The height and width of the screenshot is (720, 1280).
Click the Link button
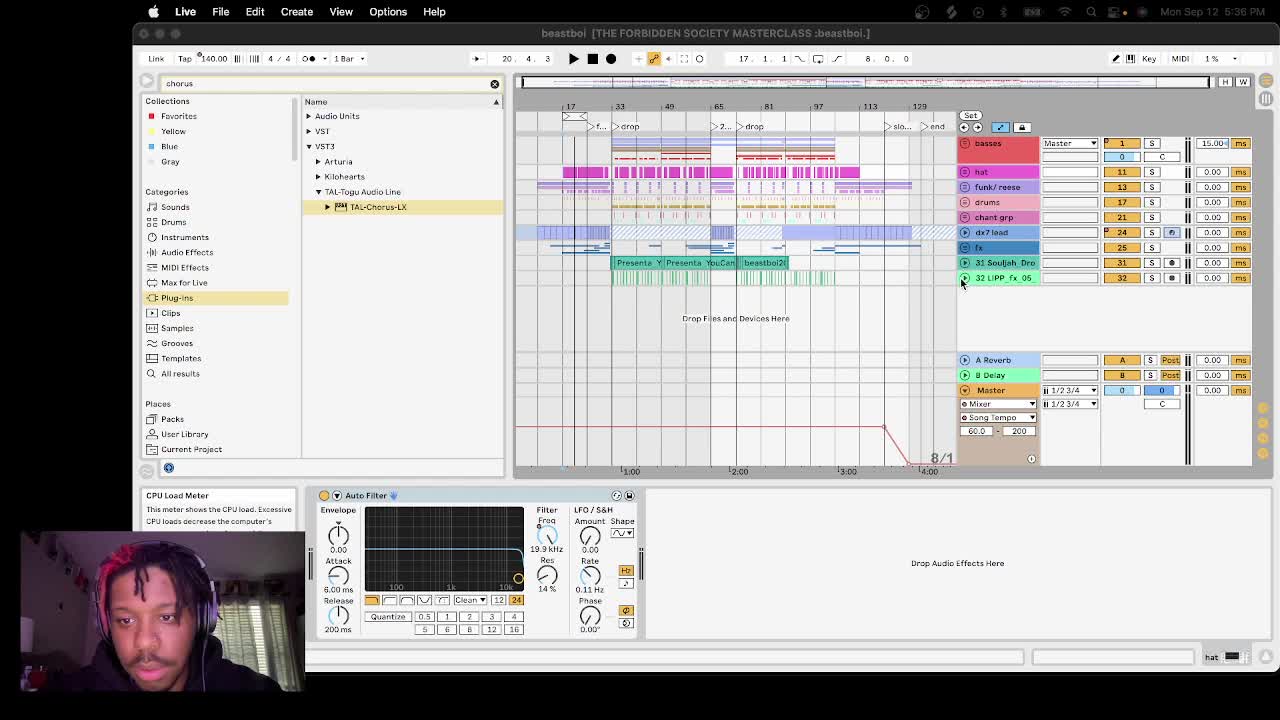click(156, 59)
